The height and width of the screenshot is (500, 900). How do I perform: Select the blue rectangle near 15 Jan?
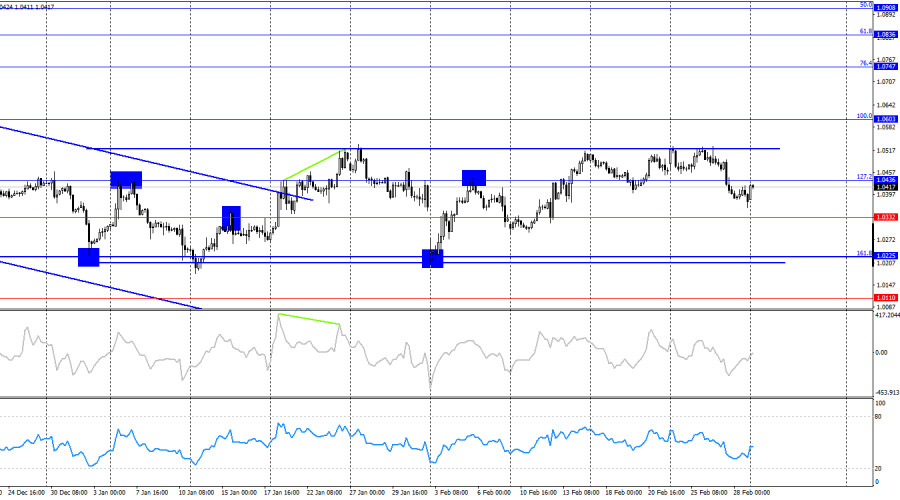(231, 219)
